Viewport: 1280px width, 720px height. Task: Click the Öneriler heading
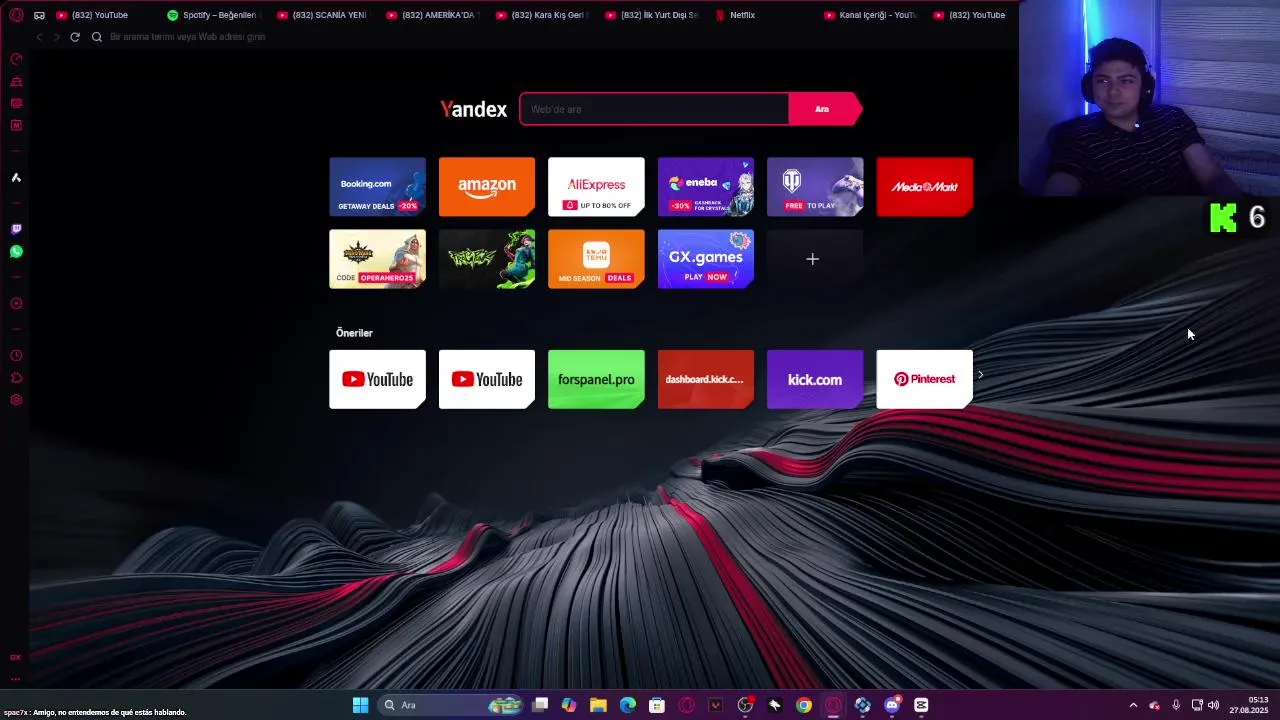coord(354,333)
